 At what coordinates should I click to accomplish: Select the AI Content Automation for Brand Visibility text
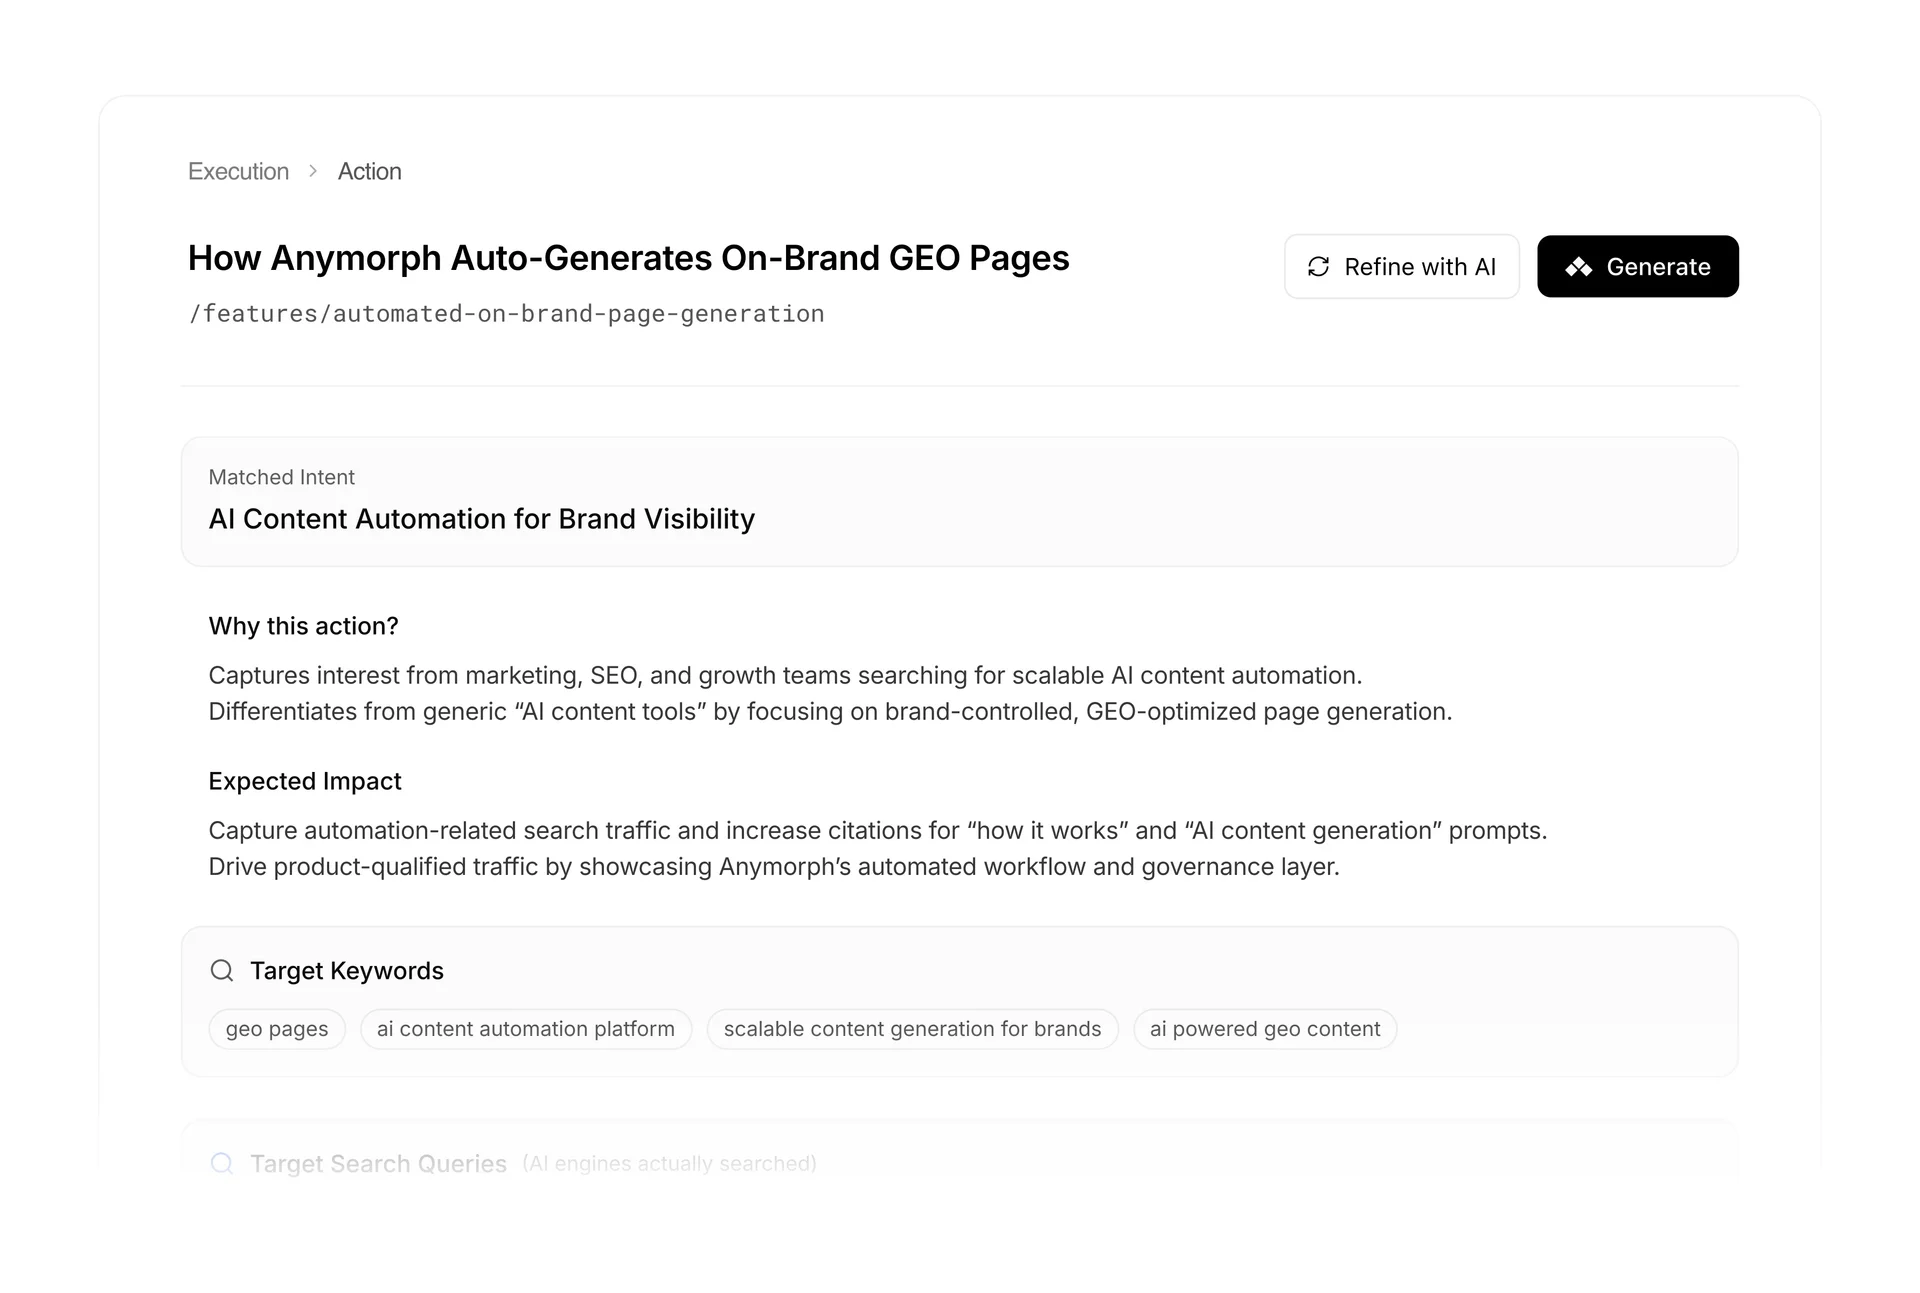481,519
